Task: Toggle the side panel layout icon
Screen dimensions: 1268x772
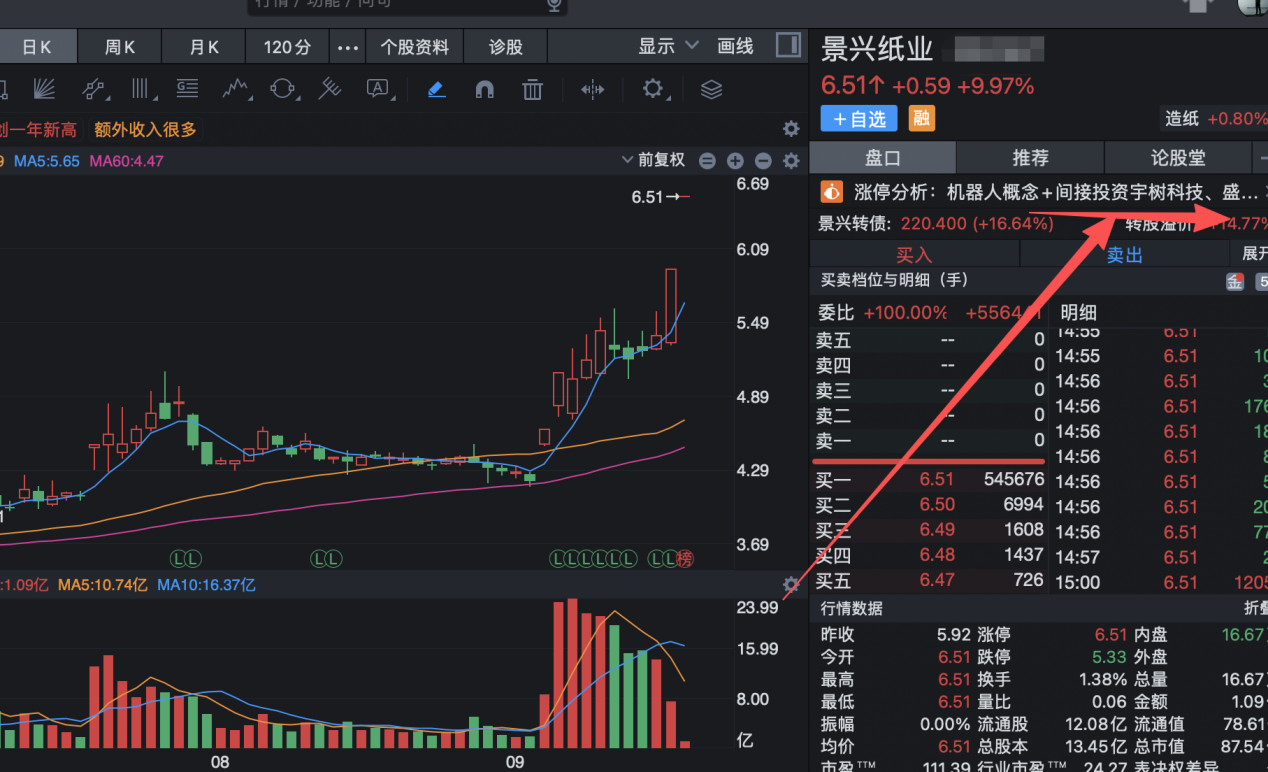Action: click(x=788, y=45)
